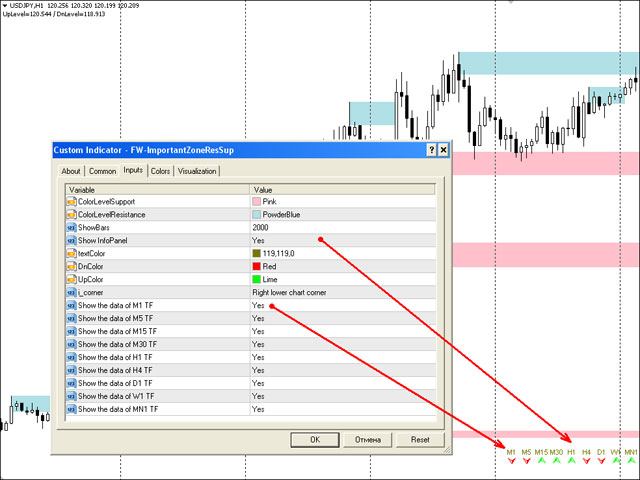Click the Value column header
The width and height of the screenshot is (640, 480).
coord(342,190)
